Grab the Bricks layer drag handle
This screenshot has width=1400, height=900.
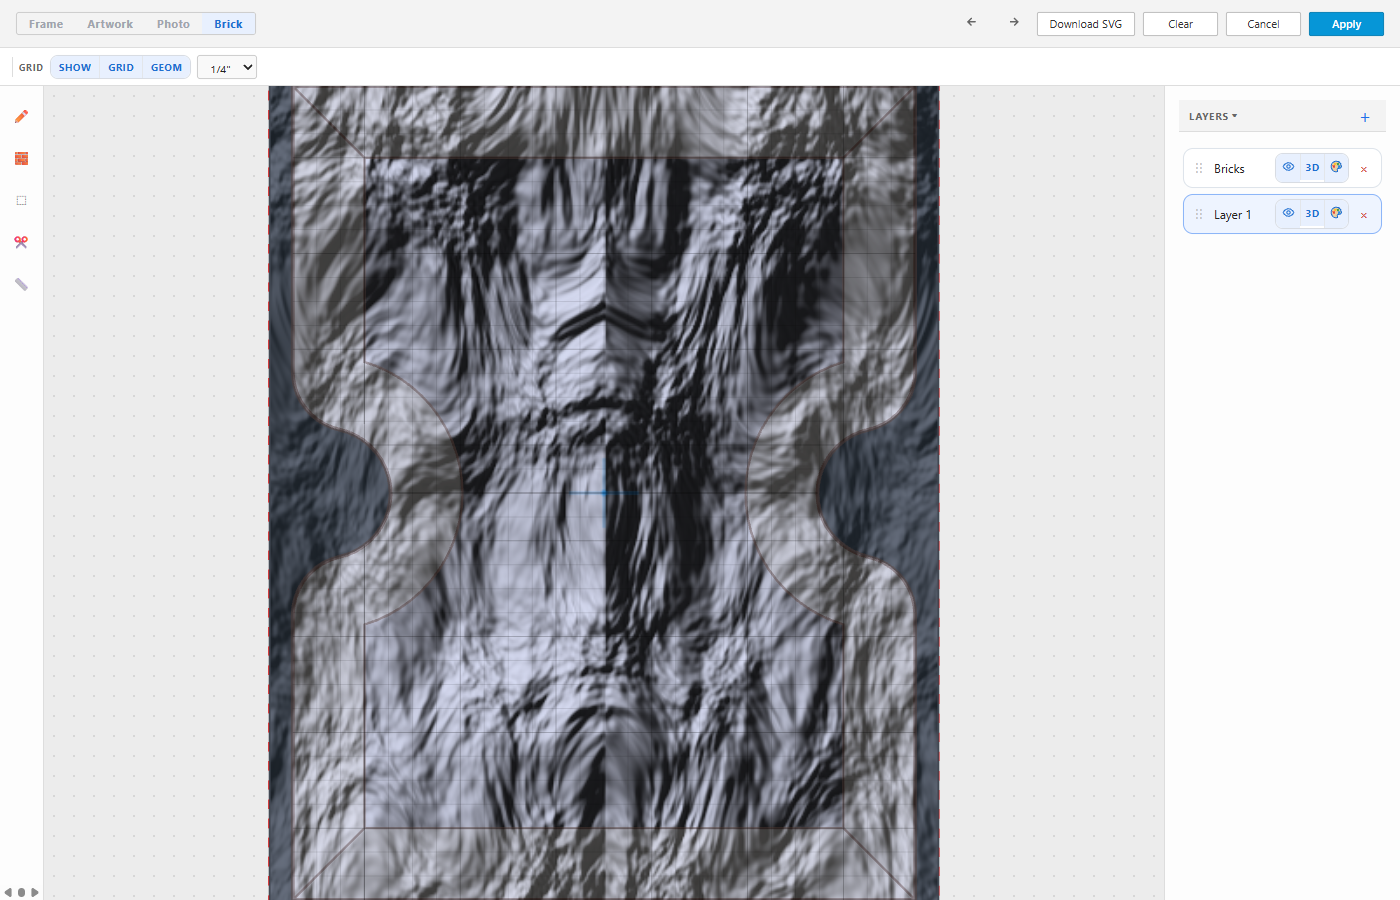pos(1199,169)
